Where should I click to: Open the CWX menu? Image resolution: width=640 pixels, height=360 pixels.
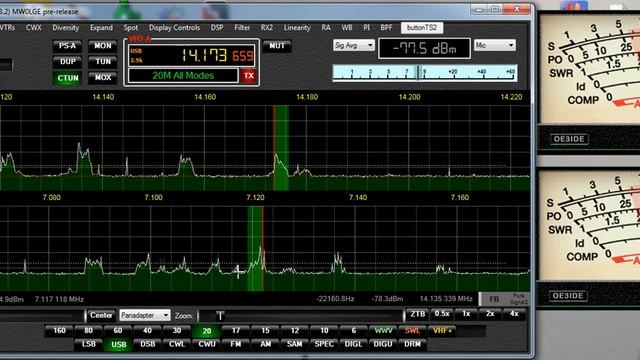click(33, 28)
